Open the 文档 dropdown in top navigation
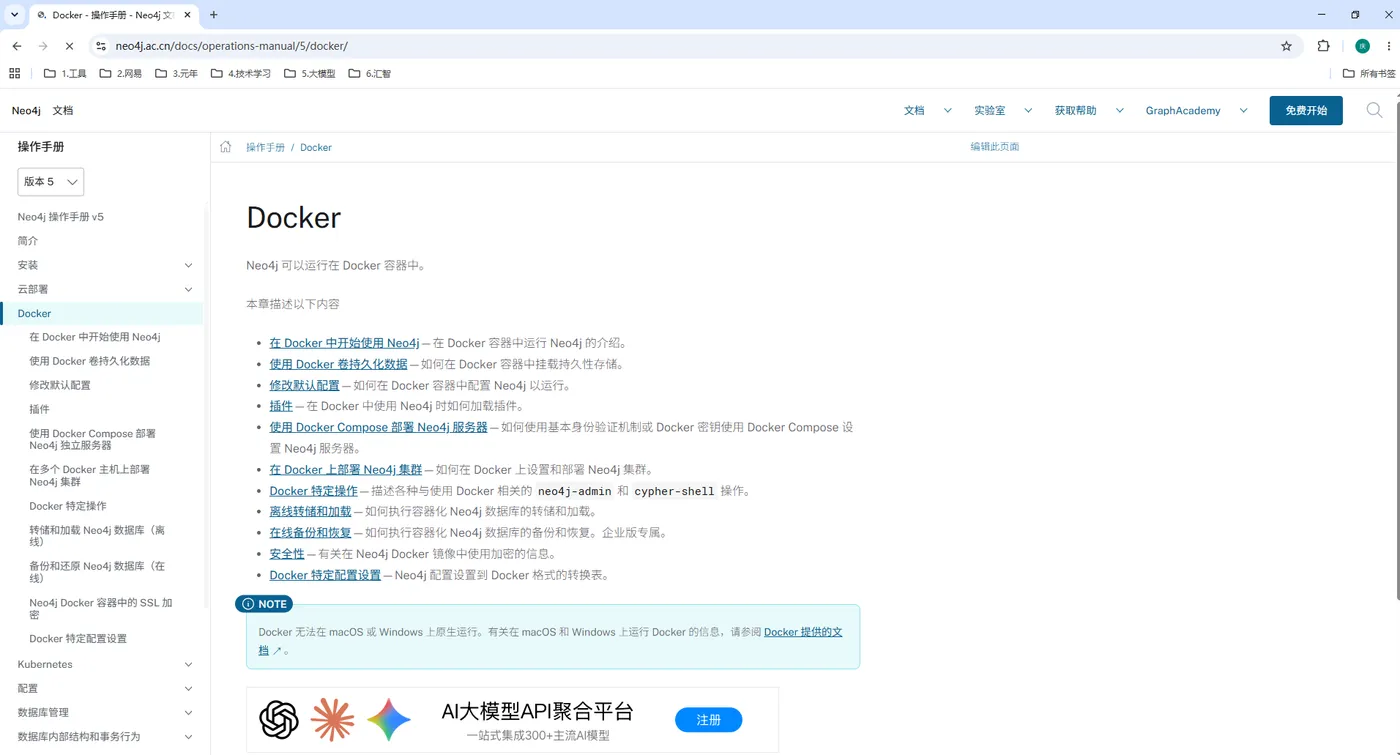The image size is (1400, 755). [928, 110]
